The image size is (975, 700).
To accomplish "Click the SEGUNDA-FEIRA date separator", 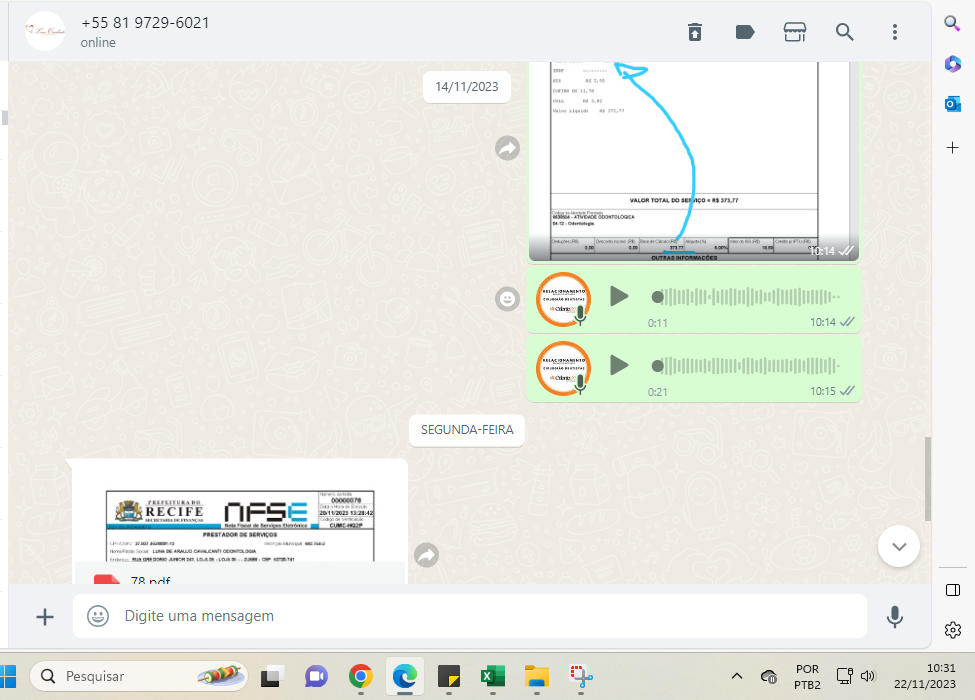I will (467, 430).
